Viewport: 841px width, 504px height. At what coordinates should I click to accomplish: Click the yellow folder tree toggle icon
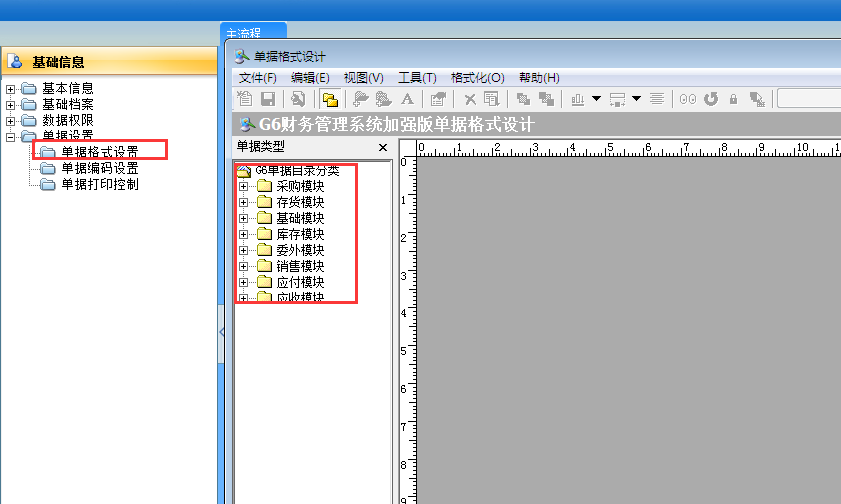pos(329,99)
